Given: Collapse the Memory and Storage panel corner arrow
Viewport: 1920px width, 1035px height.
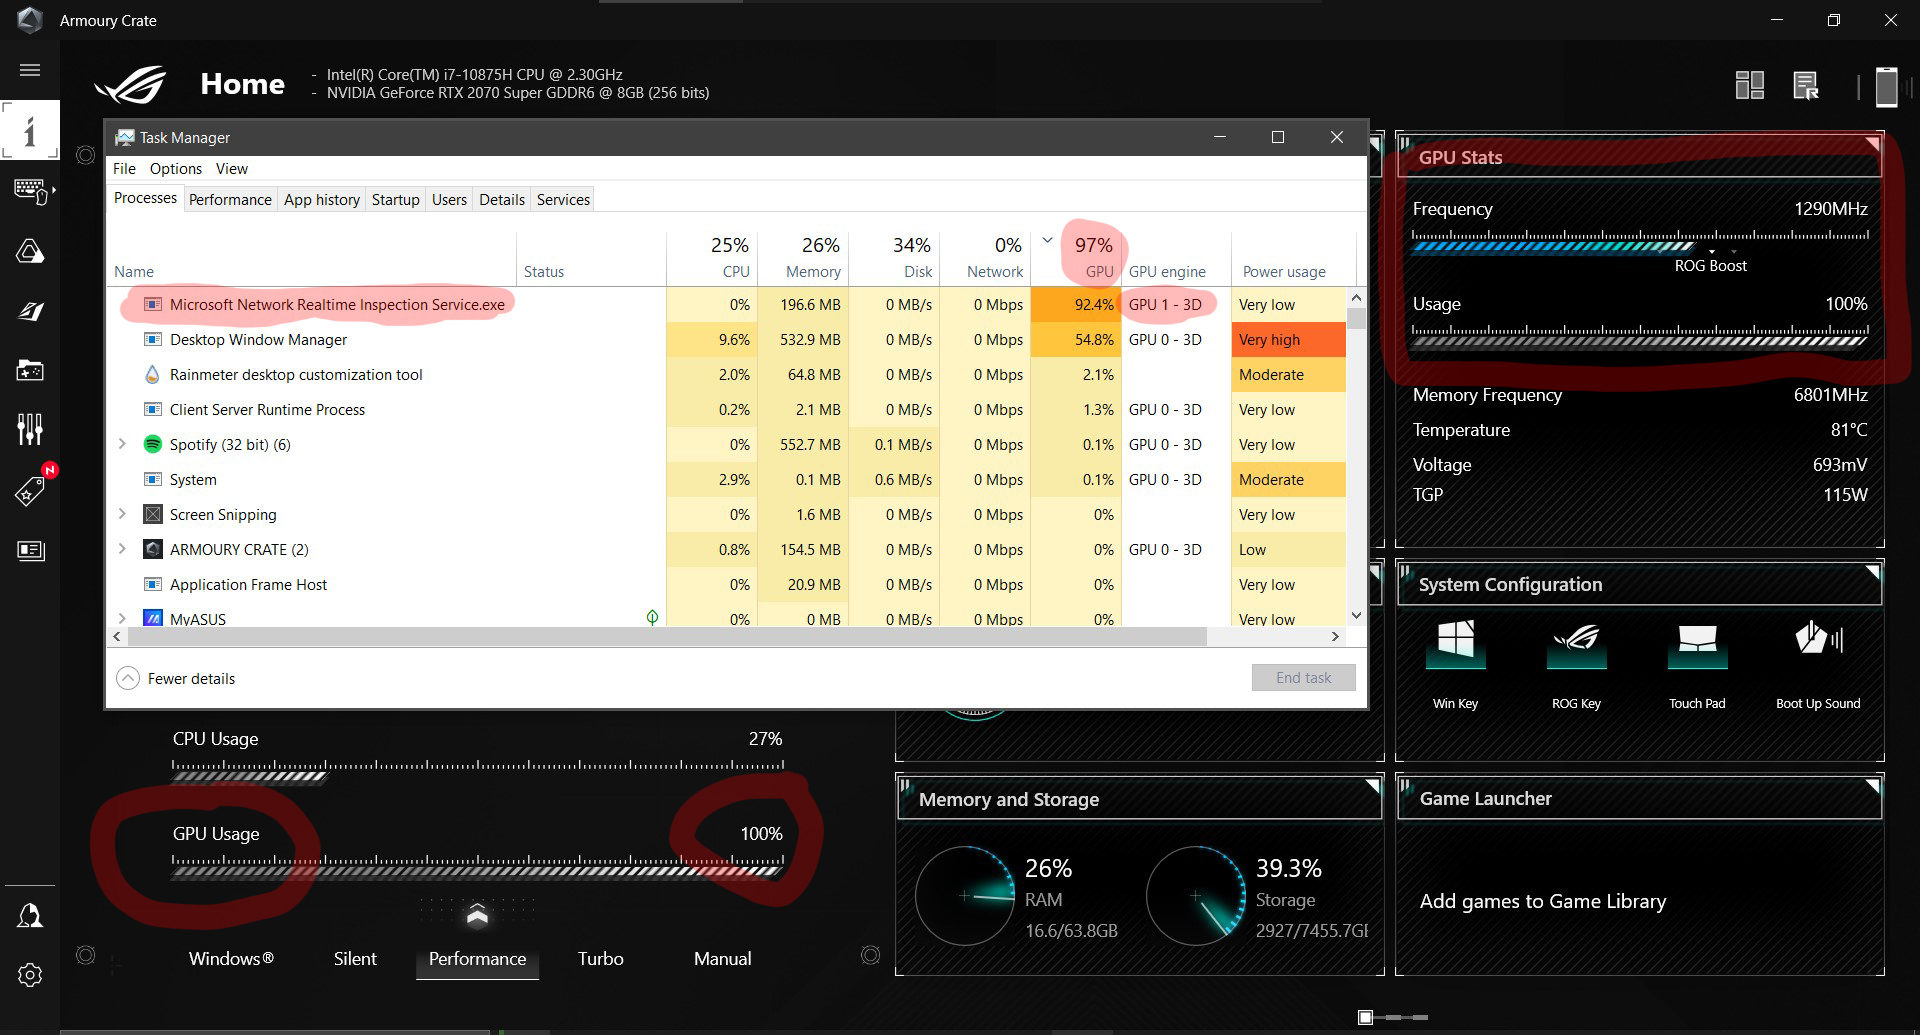Looking at the screenshot, I should pos(1373,787).
